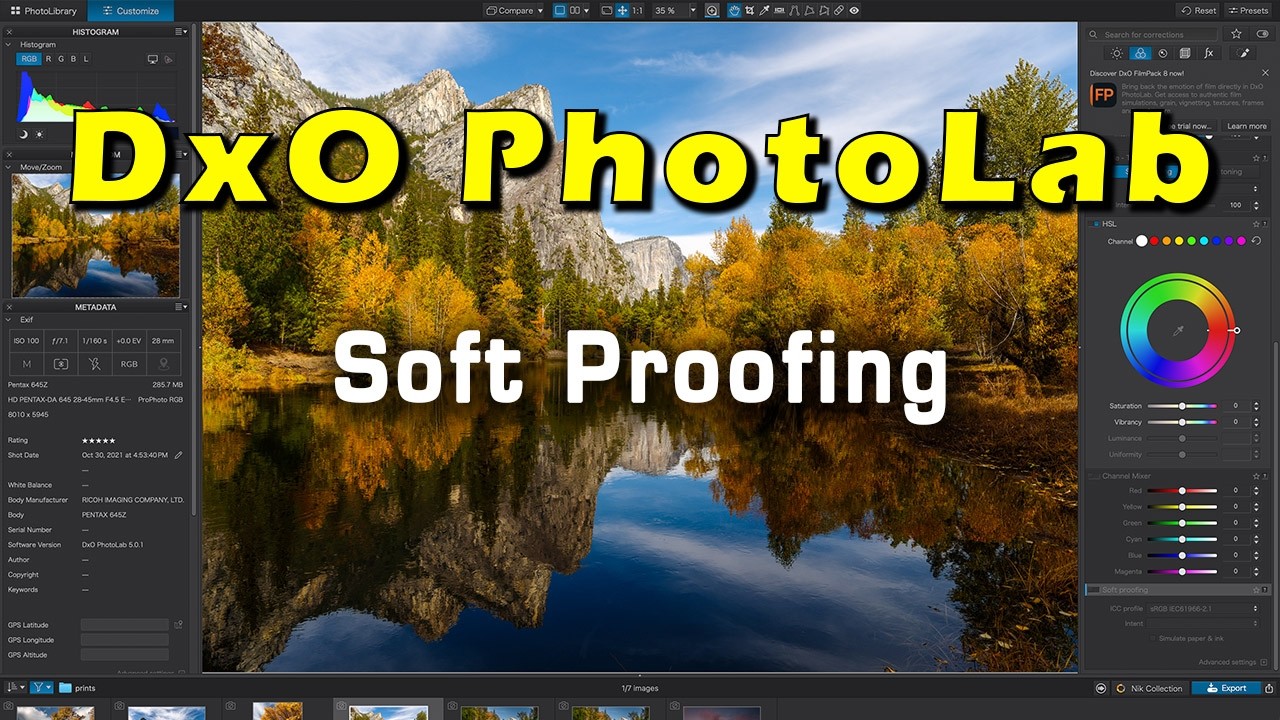The height and width of the screenshot is (720, 1280).
Task: Switch to the Customize tab
Action: (x=130, y=11)
